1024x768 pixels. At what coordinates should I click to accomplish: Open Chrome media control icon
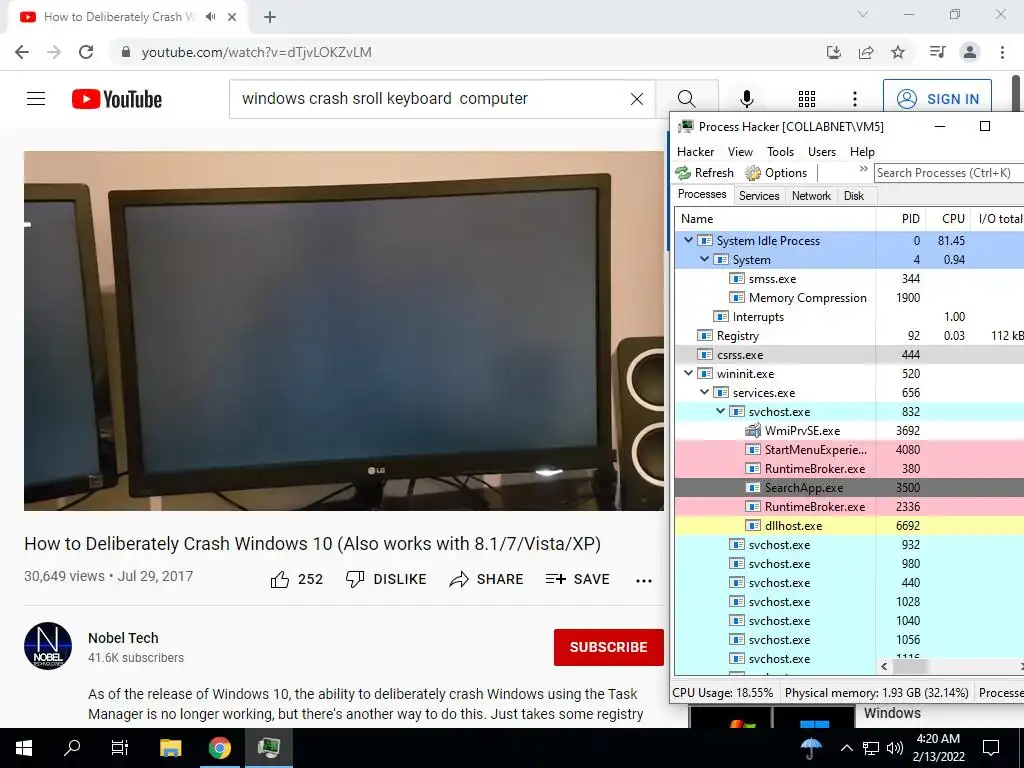click(x=937, y=52)
